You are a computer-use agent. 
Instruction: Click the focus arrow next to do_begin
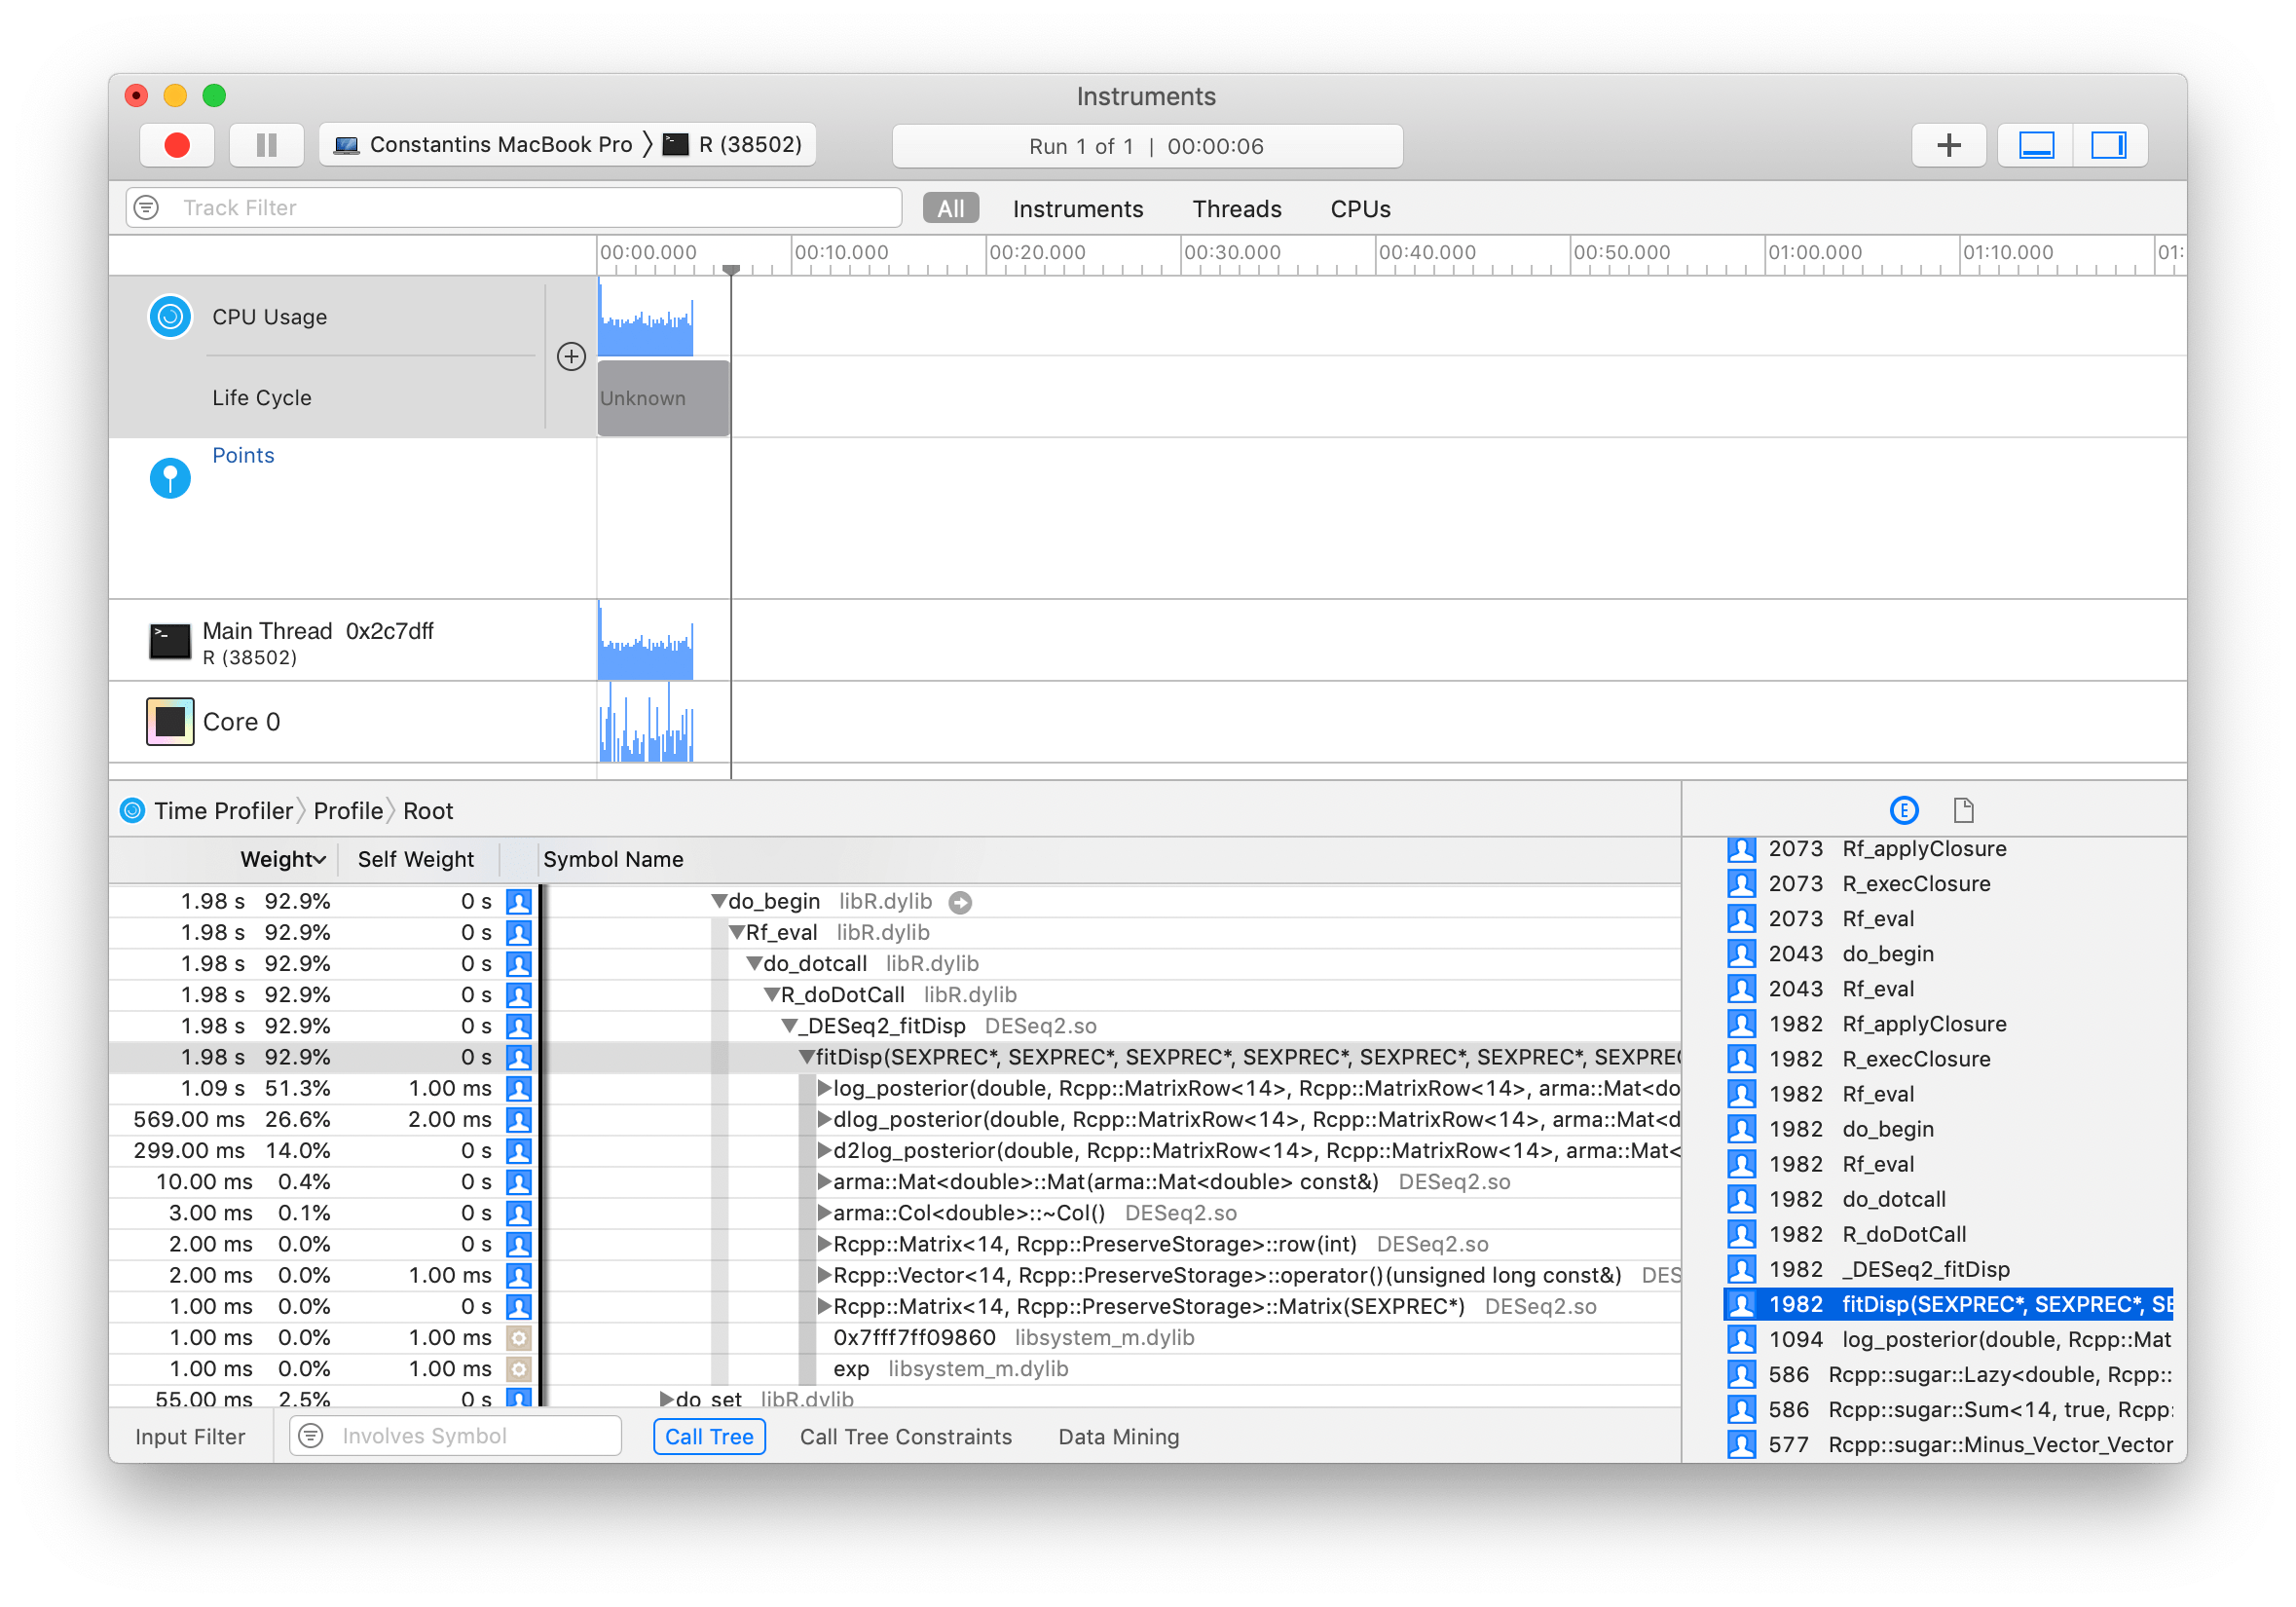pyautogui.click(x=960, y=901)
